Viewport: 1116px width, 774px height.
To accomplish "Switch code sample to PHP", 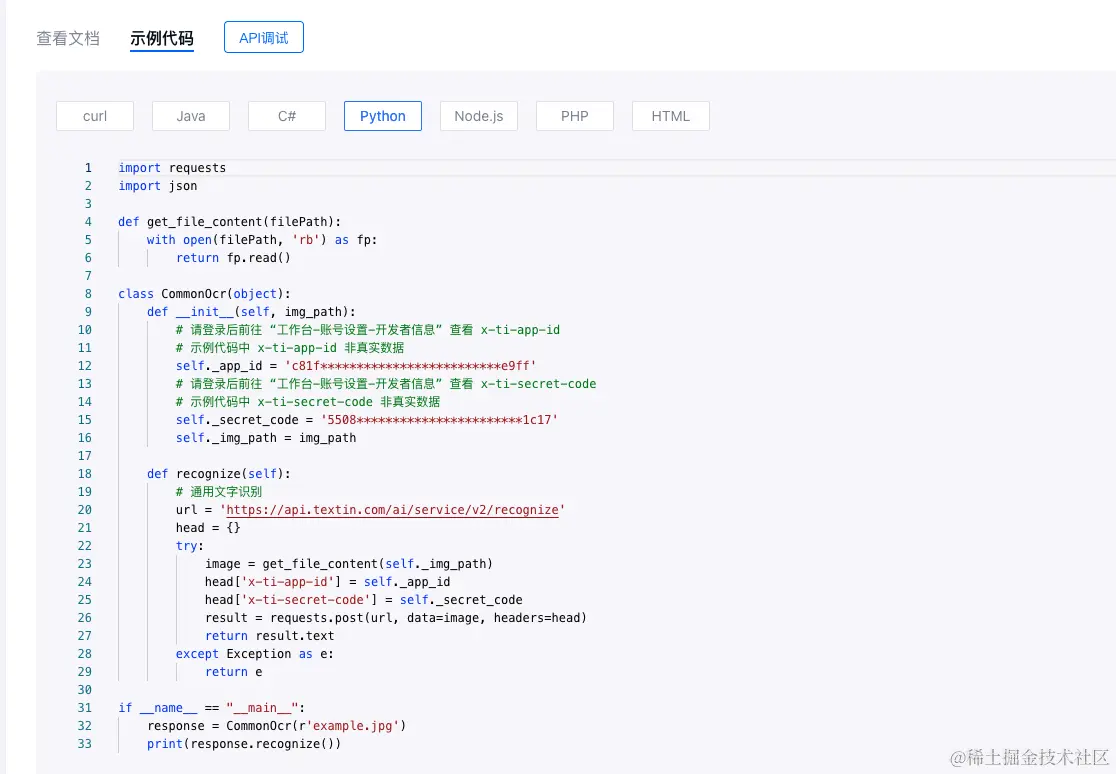I will [x=574, y=116].
